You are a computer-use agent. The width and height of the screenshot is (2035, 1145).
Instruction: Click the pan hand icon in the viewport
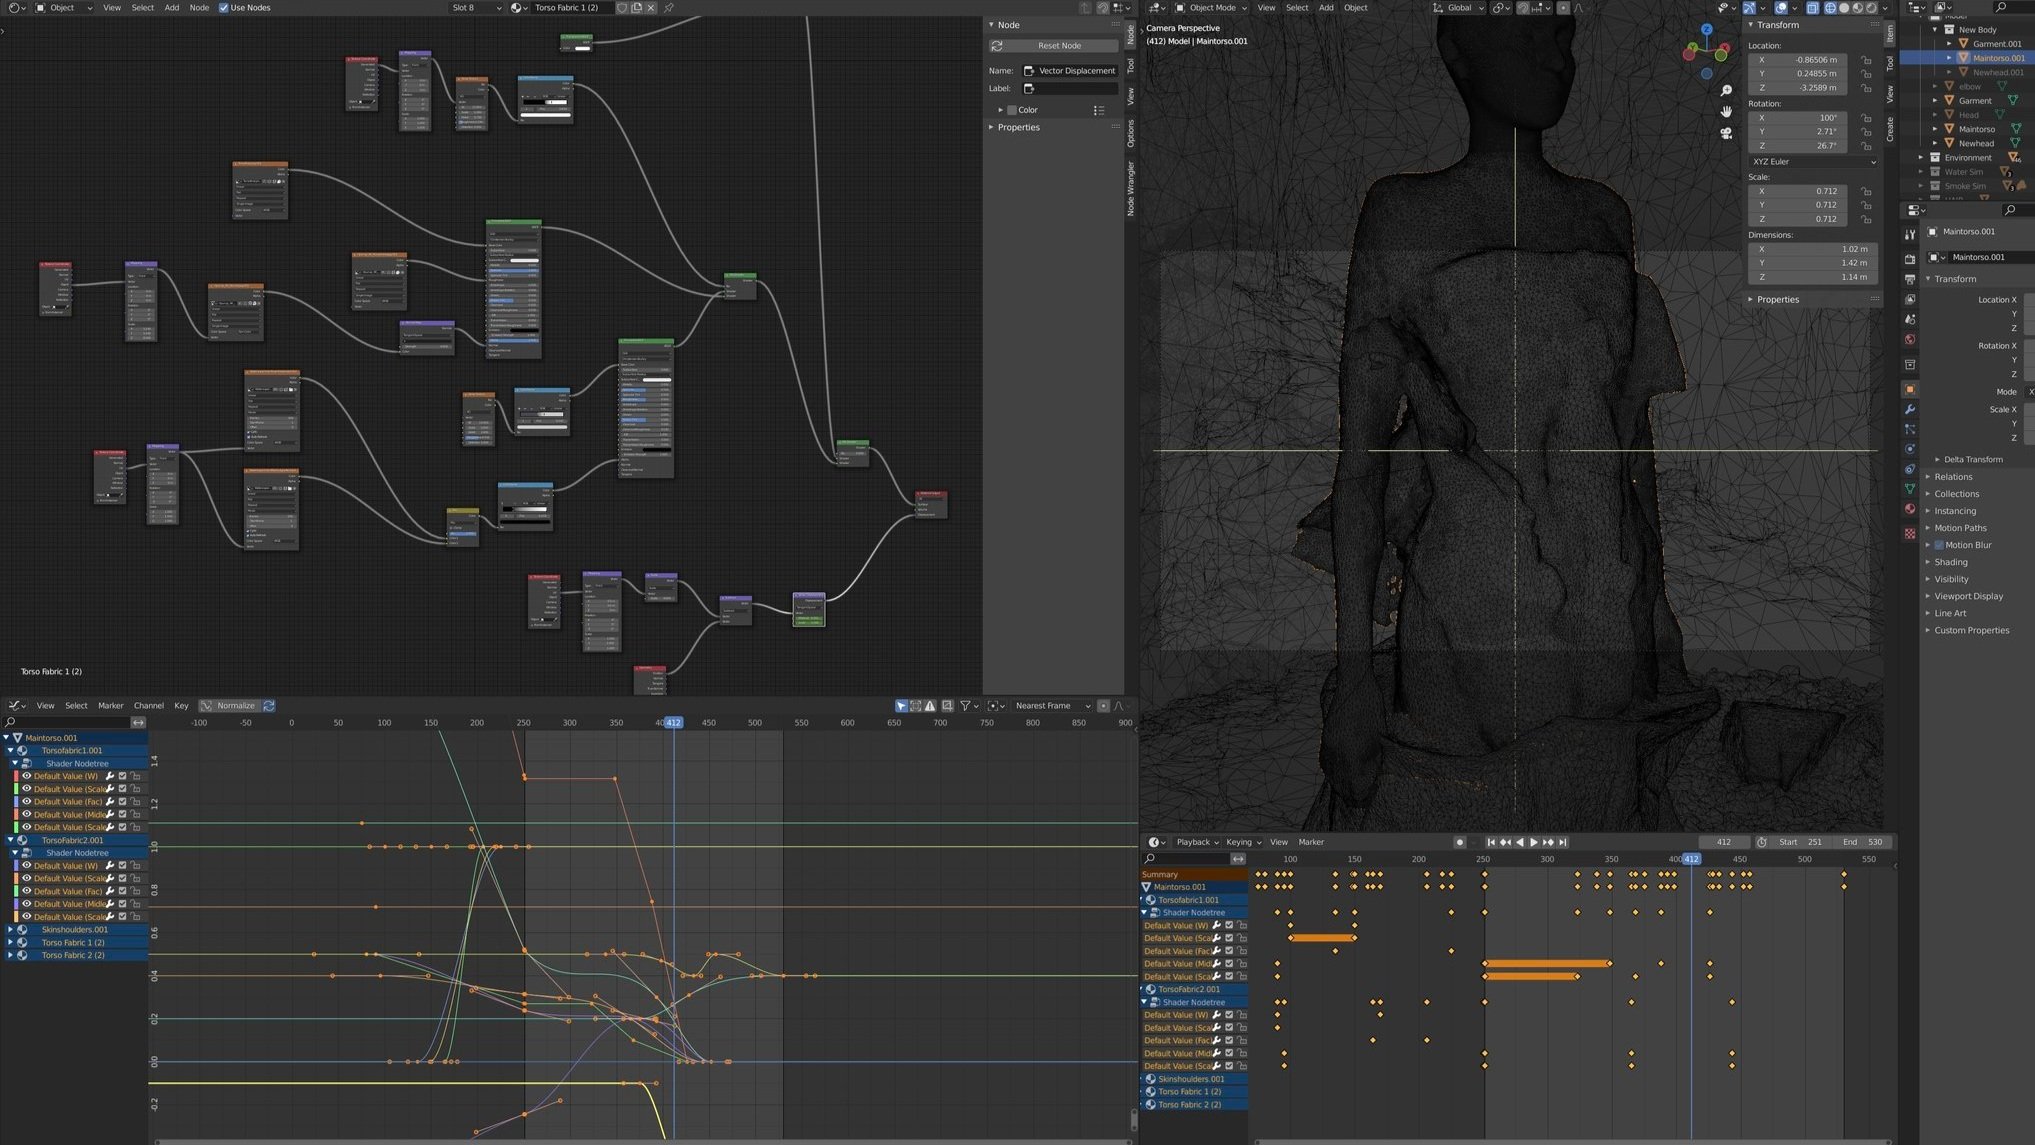(1726, 111)
